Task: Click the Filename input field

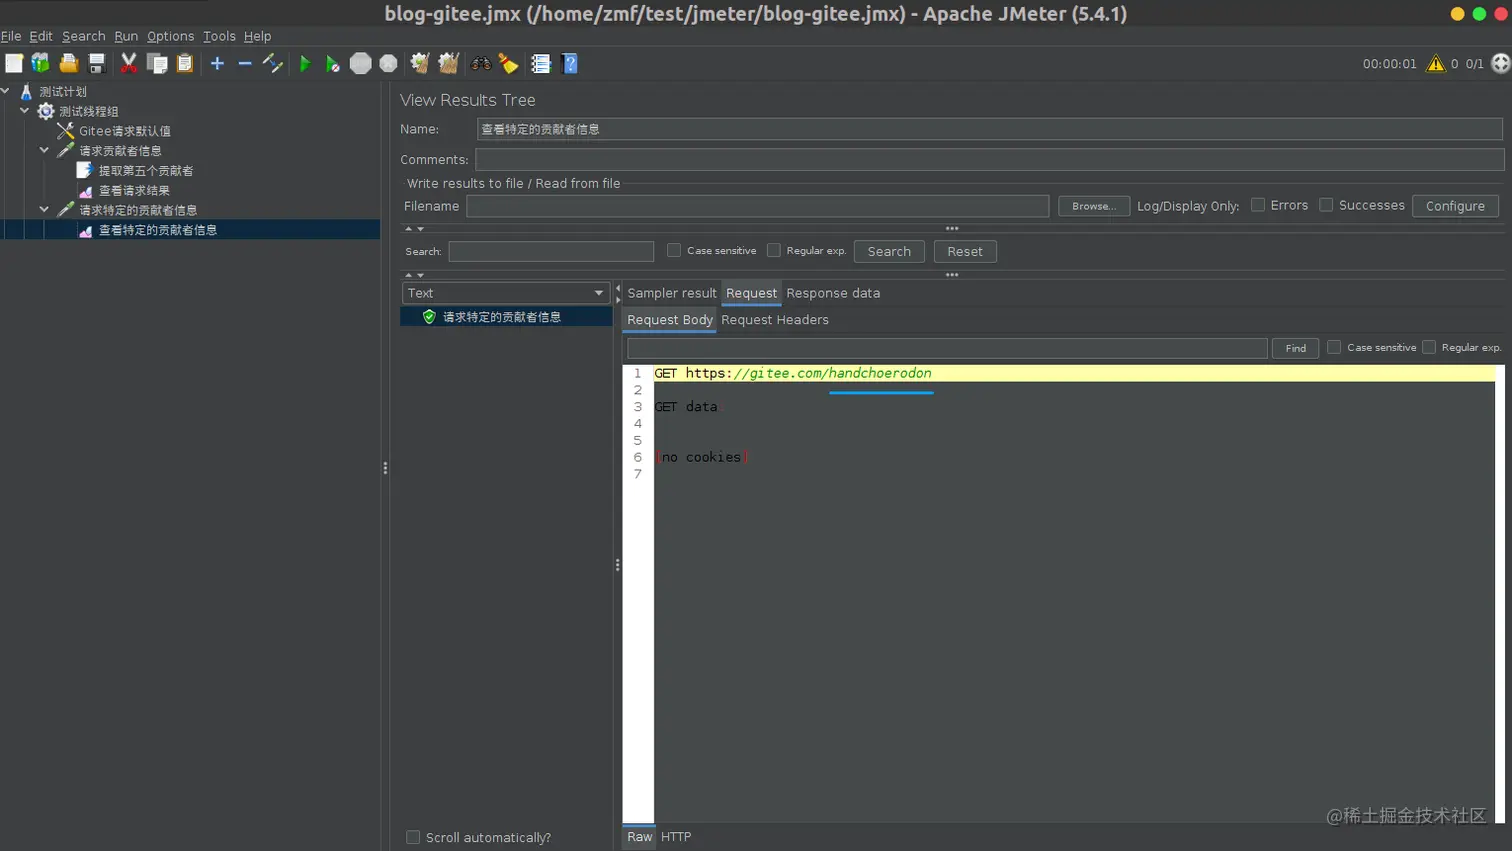Action: [x=757, y=206]
